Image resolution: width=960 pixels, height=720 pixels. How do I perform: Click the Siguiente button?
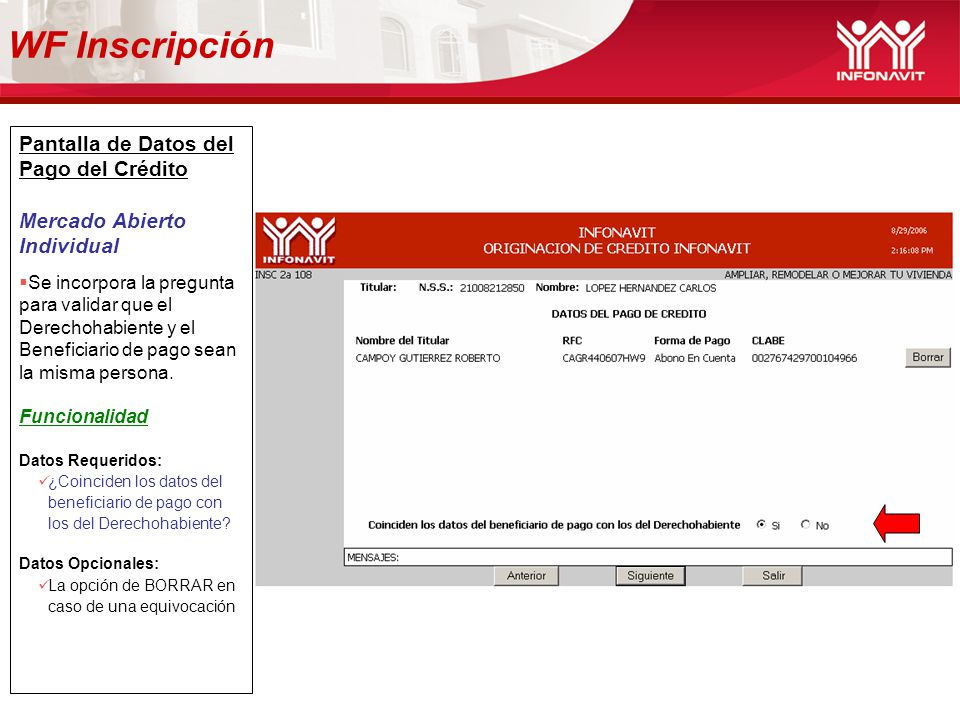click(650, 576)
